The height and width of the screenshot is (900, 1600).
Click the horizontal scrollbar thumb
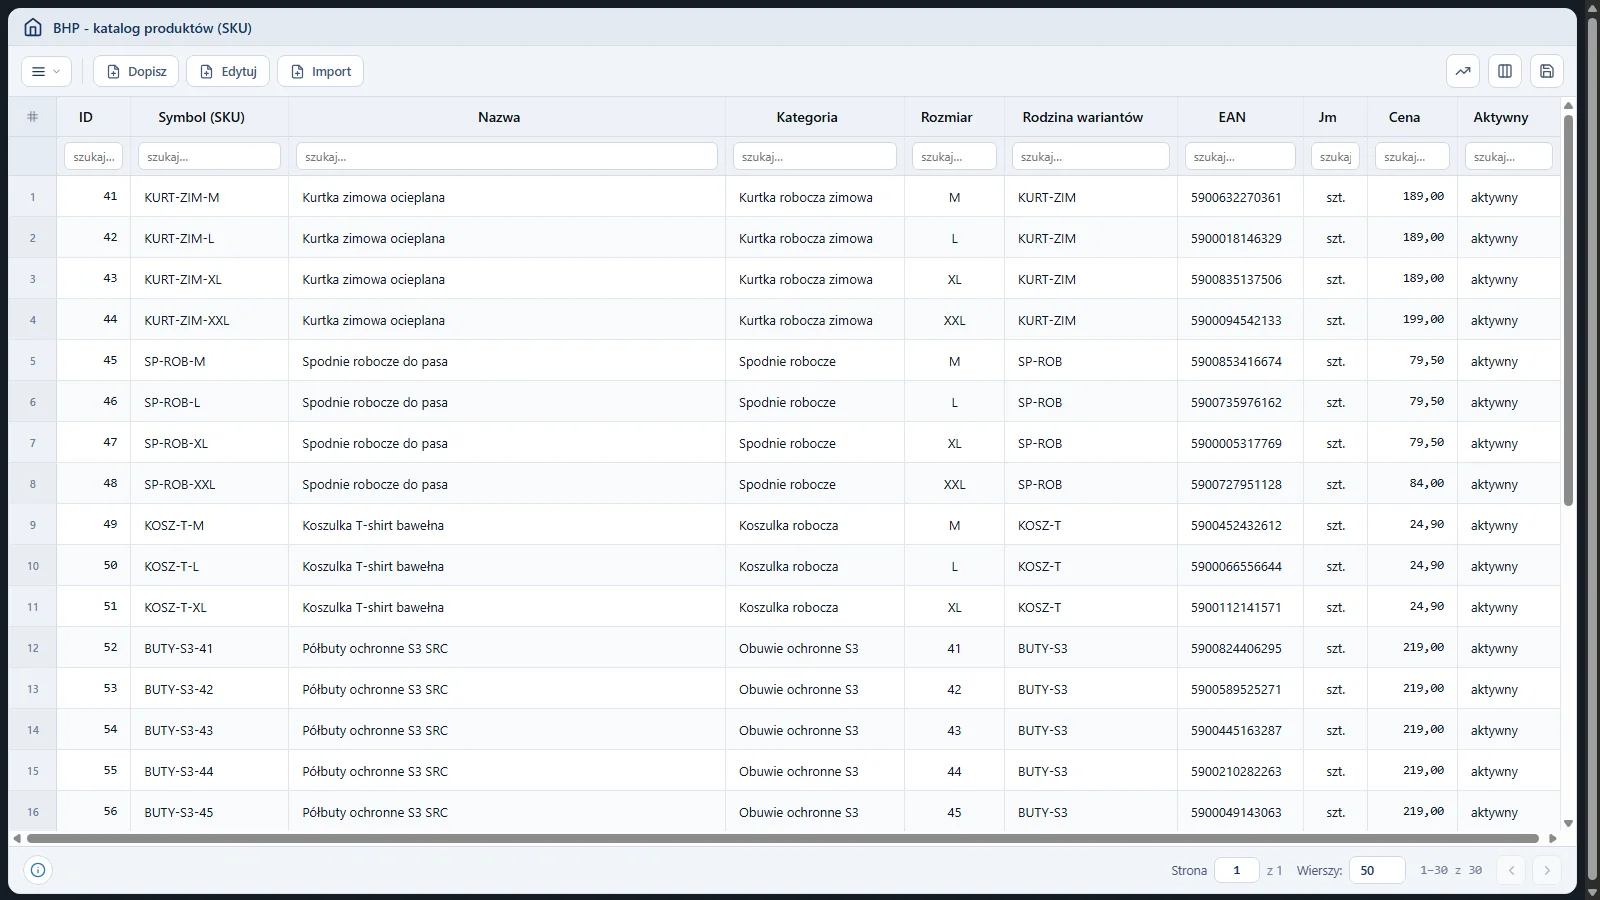coord(782,838)
